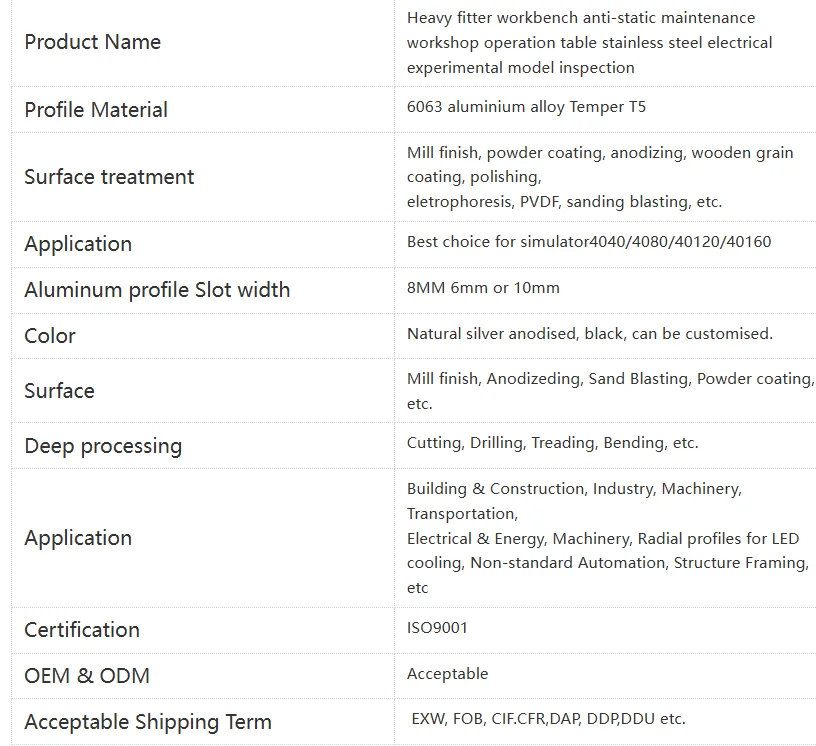Click the Surface treatment label
816x746 pixels.
pos(109,177)
